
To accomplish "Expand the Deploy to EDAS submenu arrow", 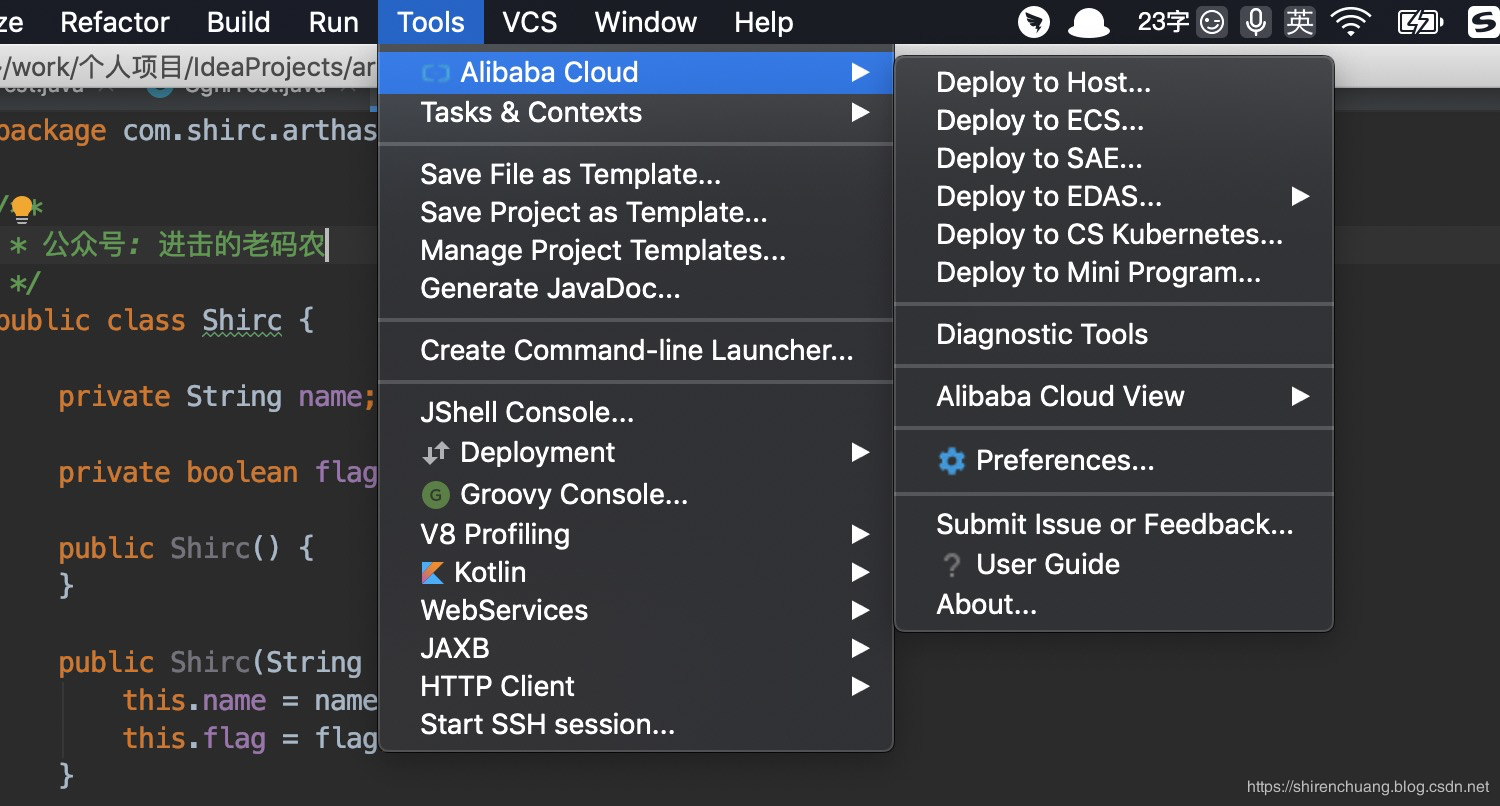I will click(1300, 196).
